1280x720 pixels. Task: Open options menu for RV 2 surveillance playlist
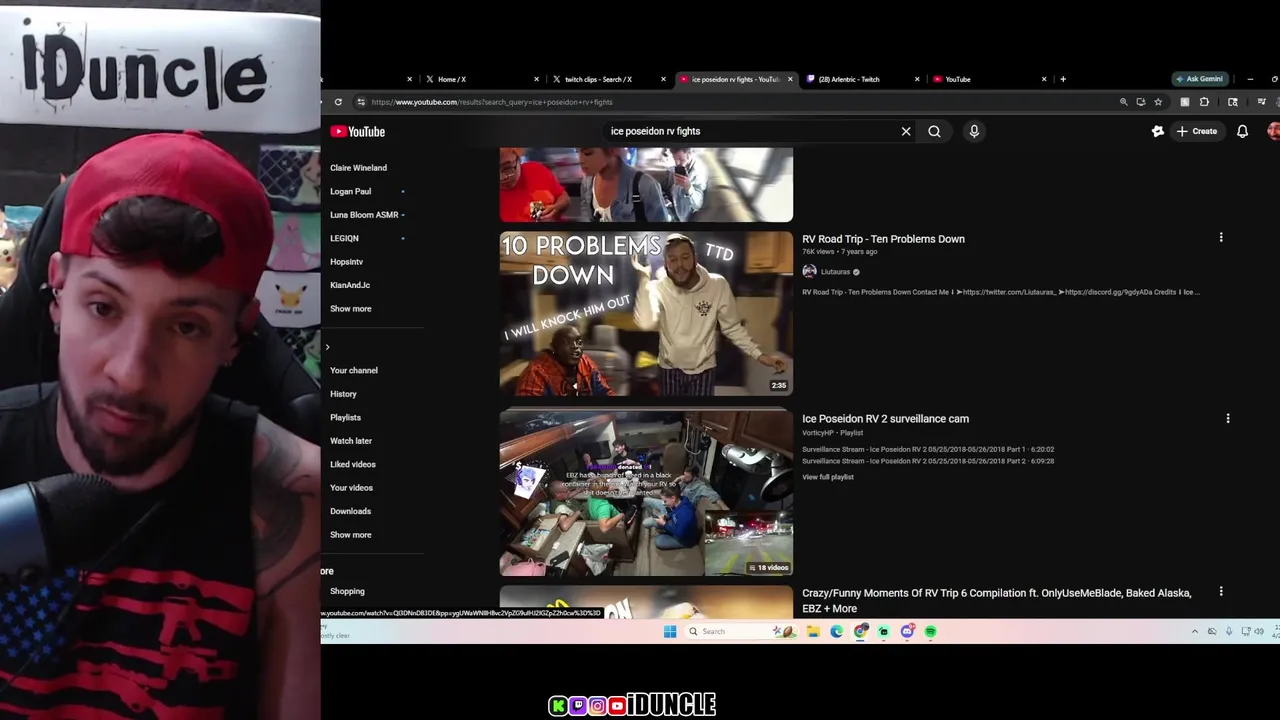click(1228, 419)
